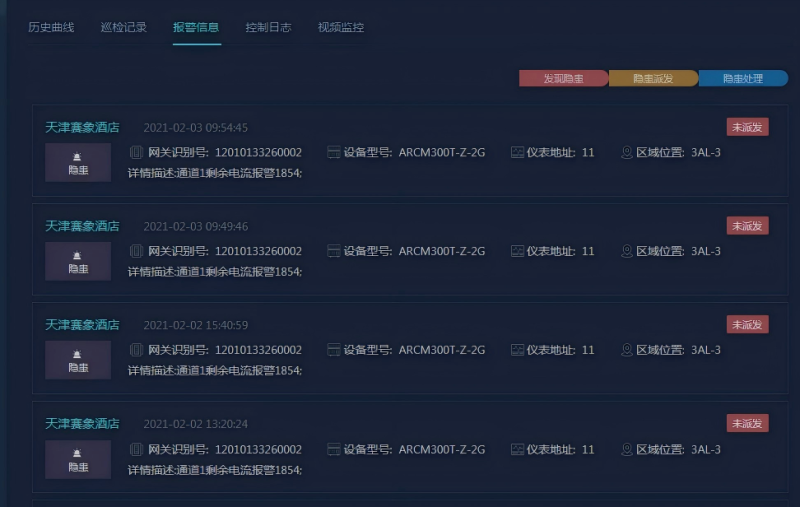The height and width of the screenshot is (507, 800).
Task: Click device model icon in 15:40:59 record
Action: tap(334, 350)
